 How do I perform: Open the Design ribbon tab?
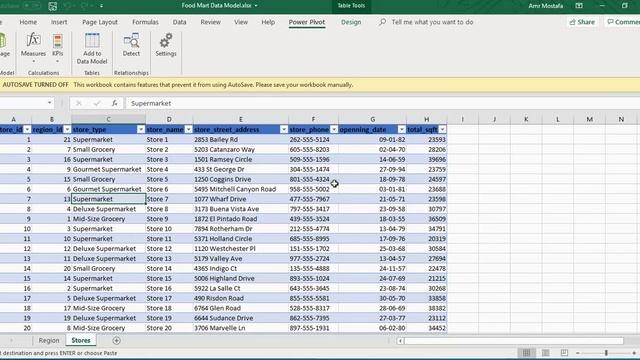click(x=351, y=22)
